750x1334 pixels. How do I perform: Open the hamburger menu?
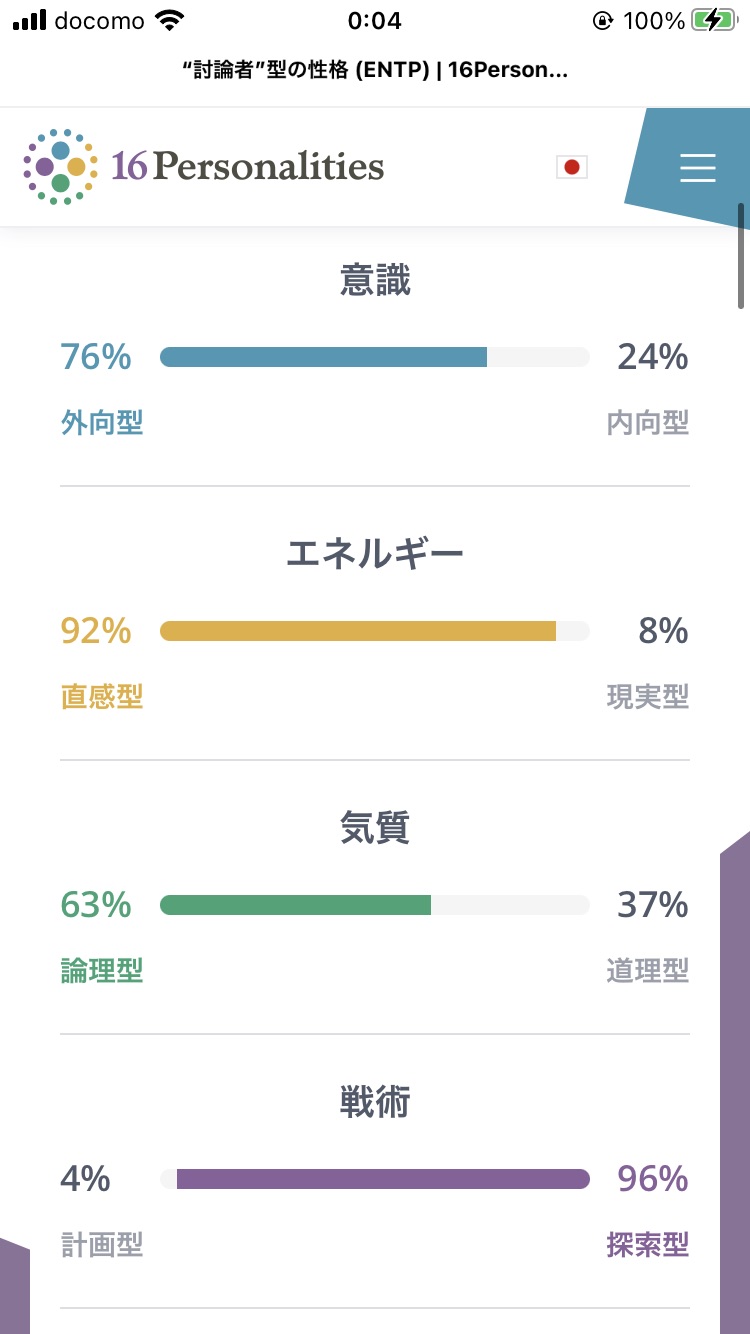click(697, 167)
